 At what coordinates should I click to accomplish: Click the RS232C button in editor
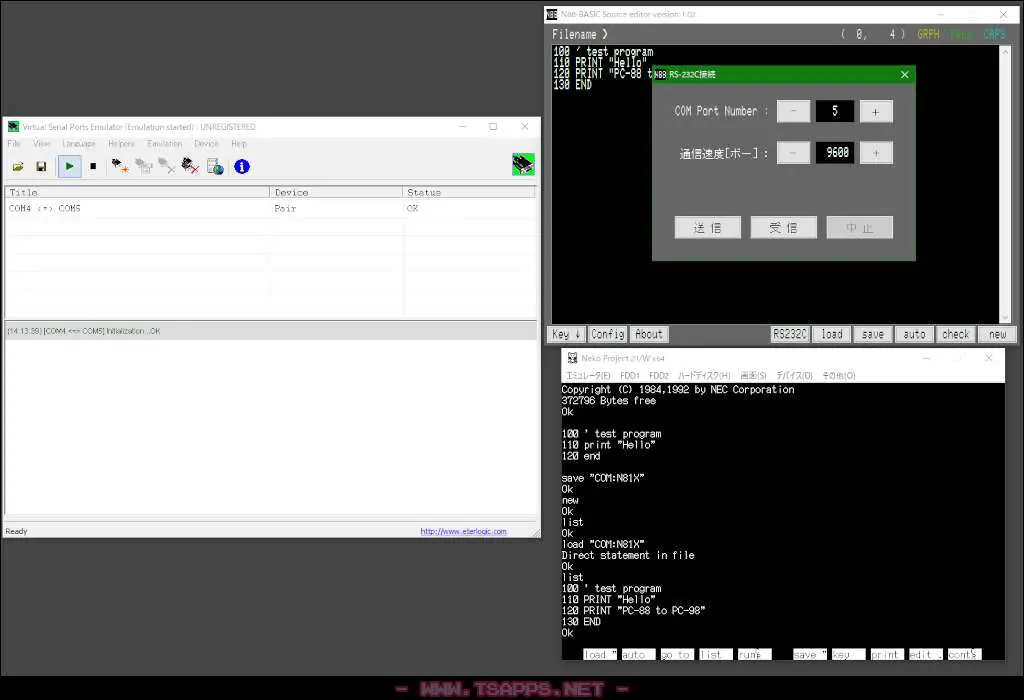coord(790,334)
